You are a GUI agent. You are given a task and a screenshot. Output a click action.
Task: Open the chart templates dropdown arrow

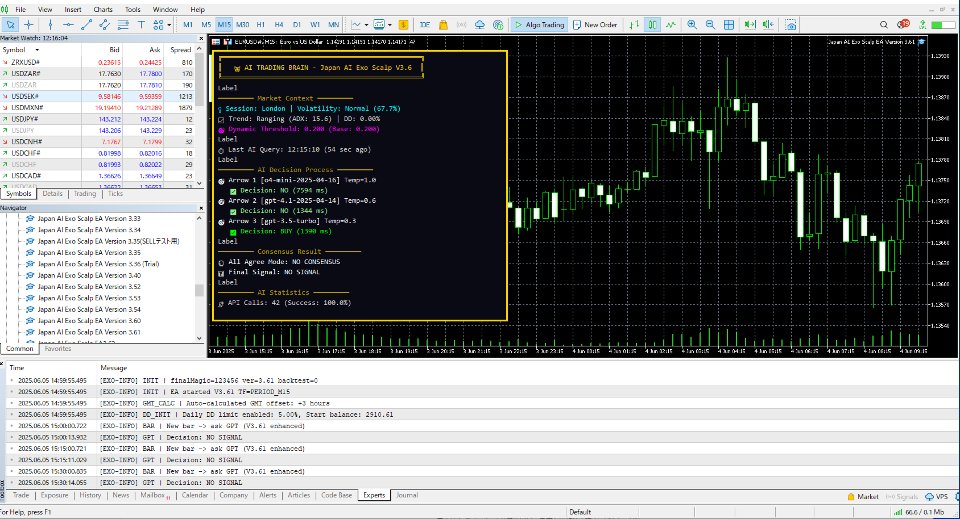coord(389,24)
